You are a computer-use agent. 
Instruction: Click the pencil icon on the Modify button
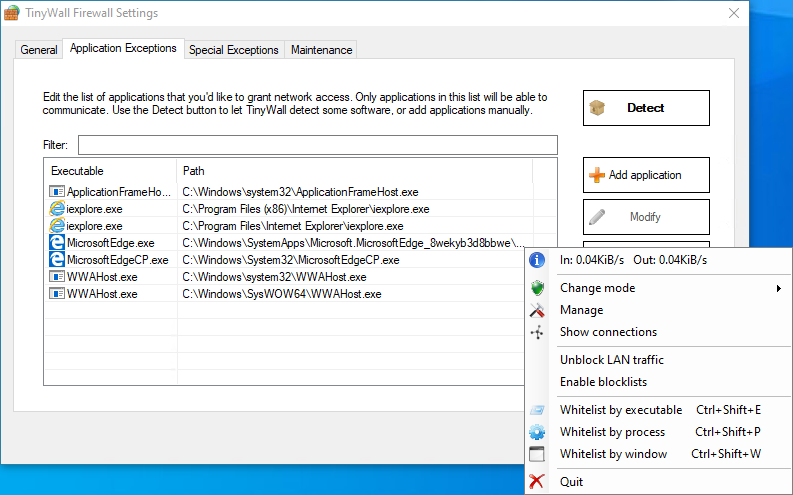(597, 217)
